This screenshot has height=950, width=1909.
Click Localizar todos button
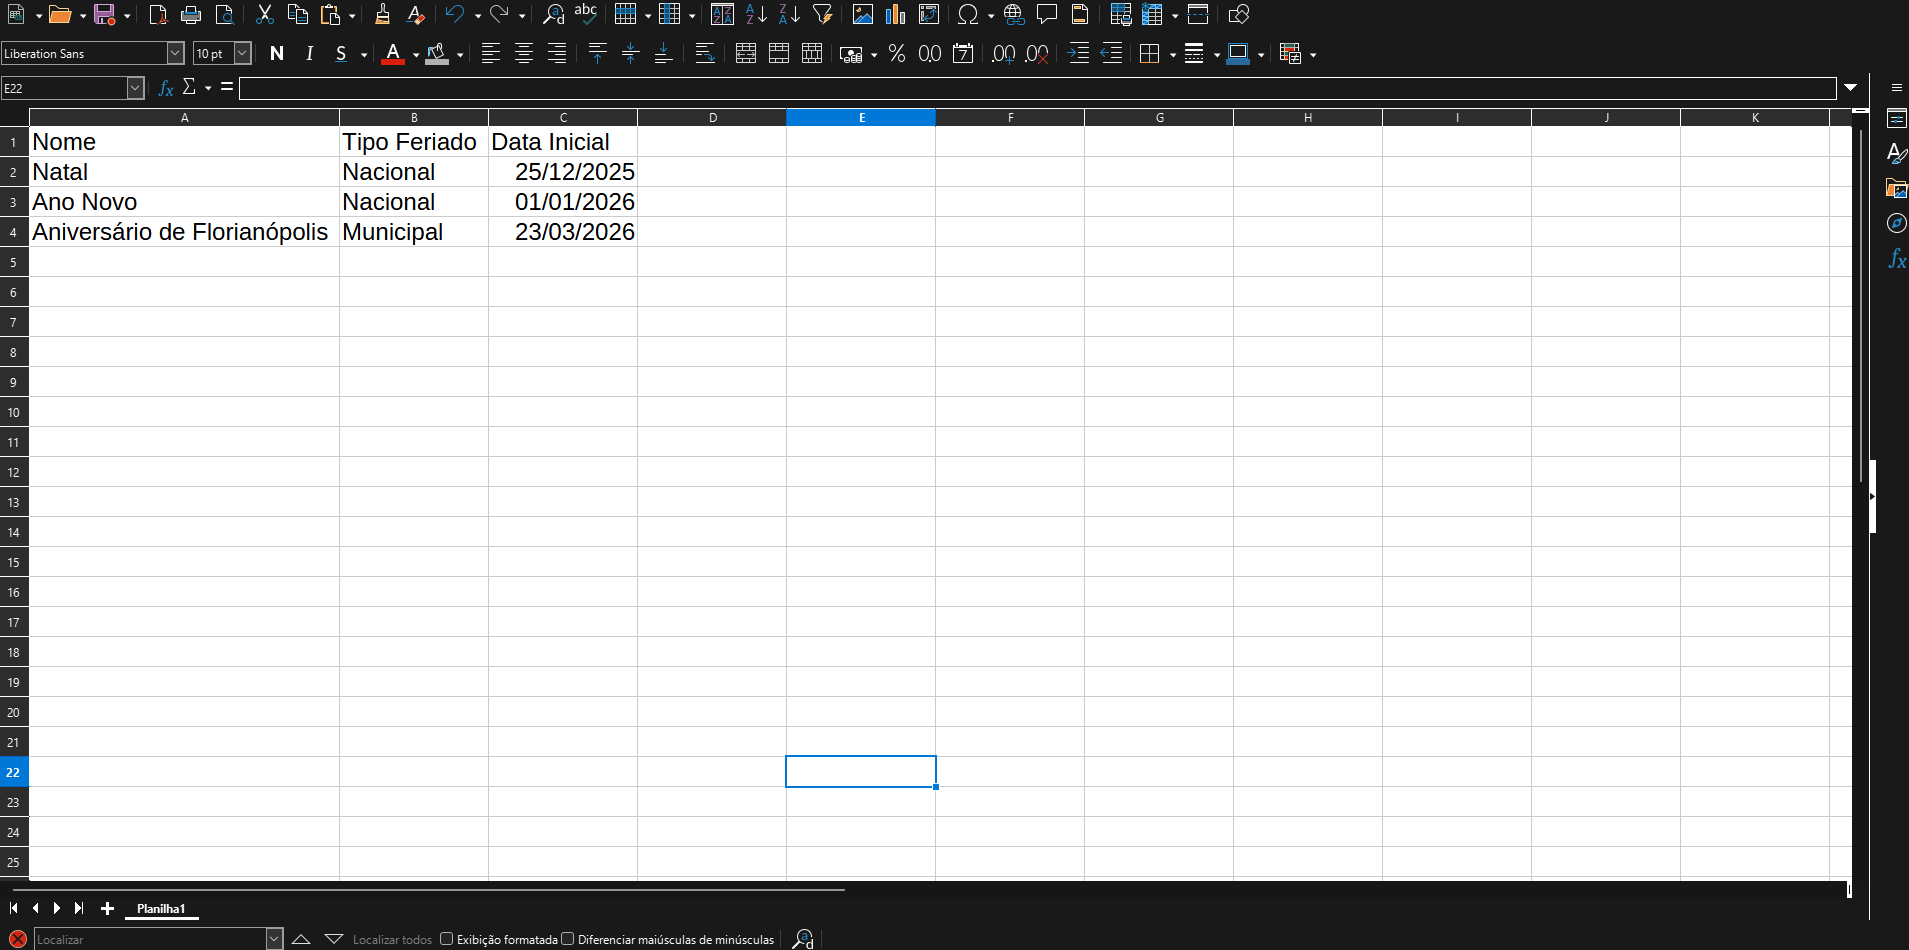coord(392,940)
